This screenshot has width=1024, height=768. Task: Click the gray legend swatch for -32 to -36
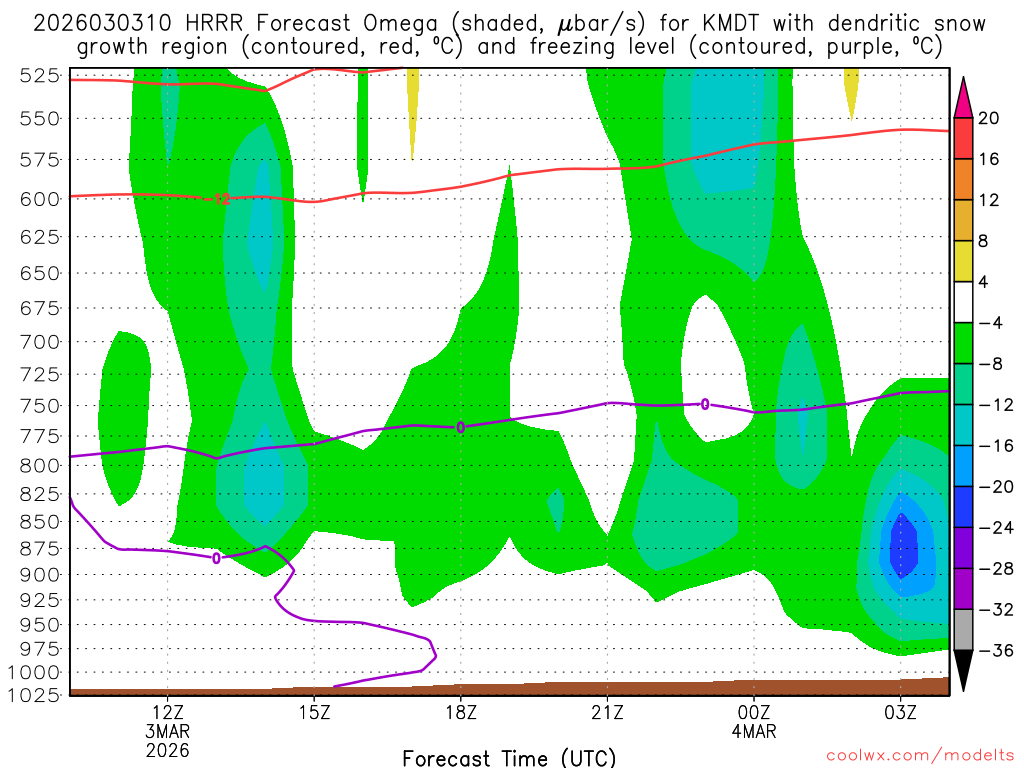pyautogui.click(x=963, y=630)
